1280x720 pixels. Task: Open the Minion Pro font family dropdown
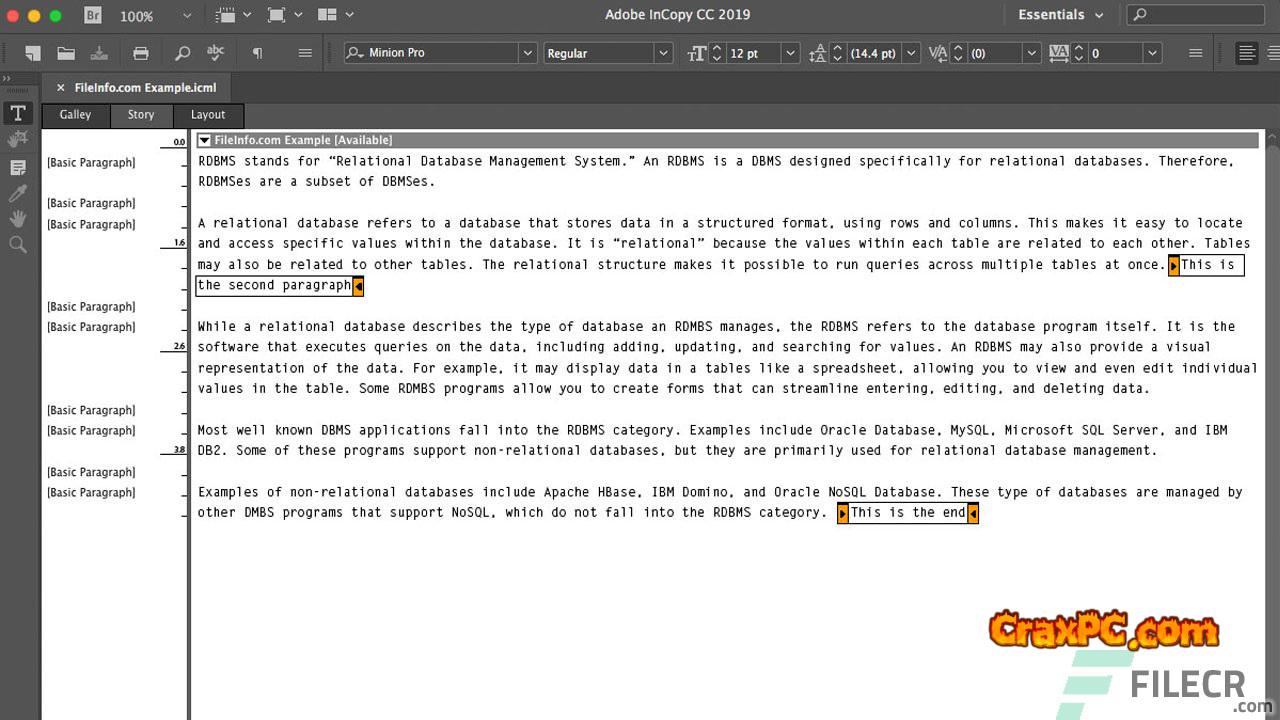point(527,53)
